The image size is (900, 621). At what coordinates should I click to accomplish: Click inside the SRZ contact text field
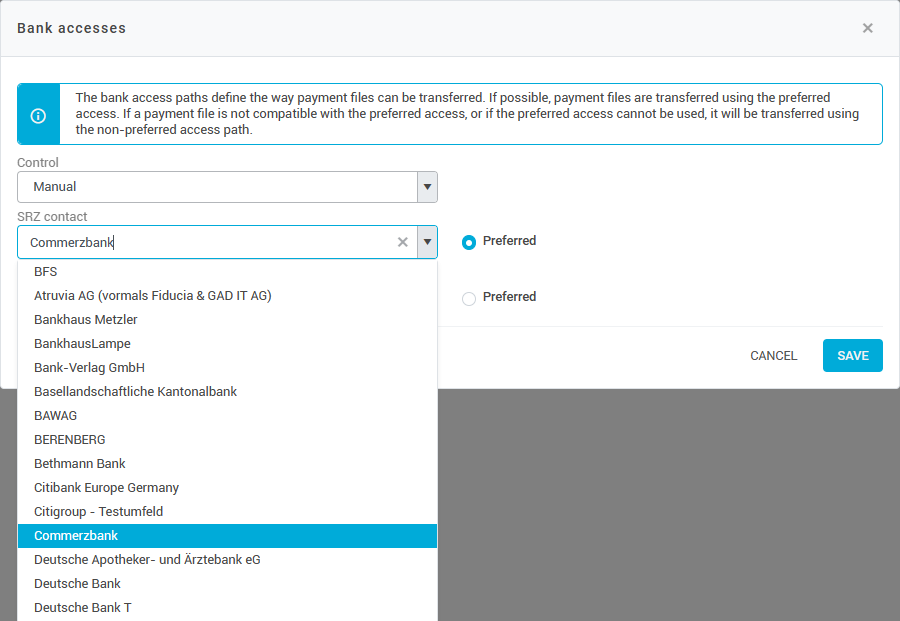click(x=200, y=242)
